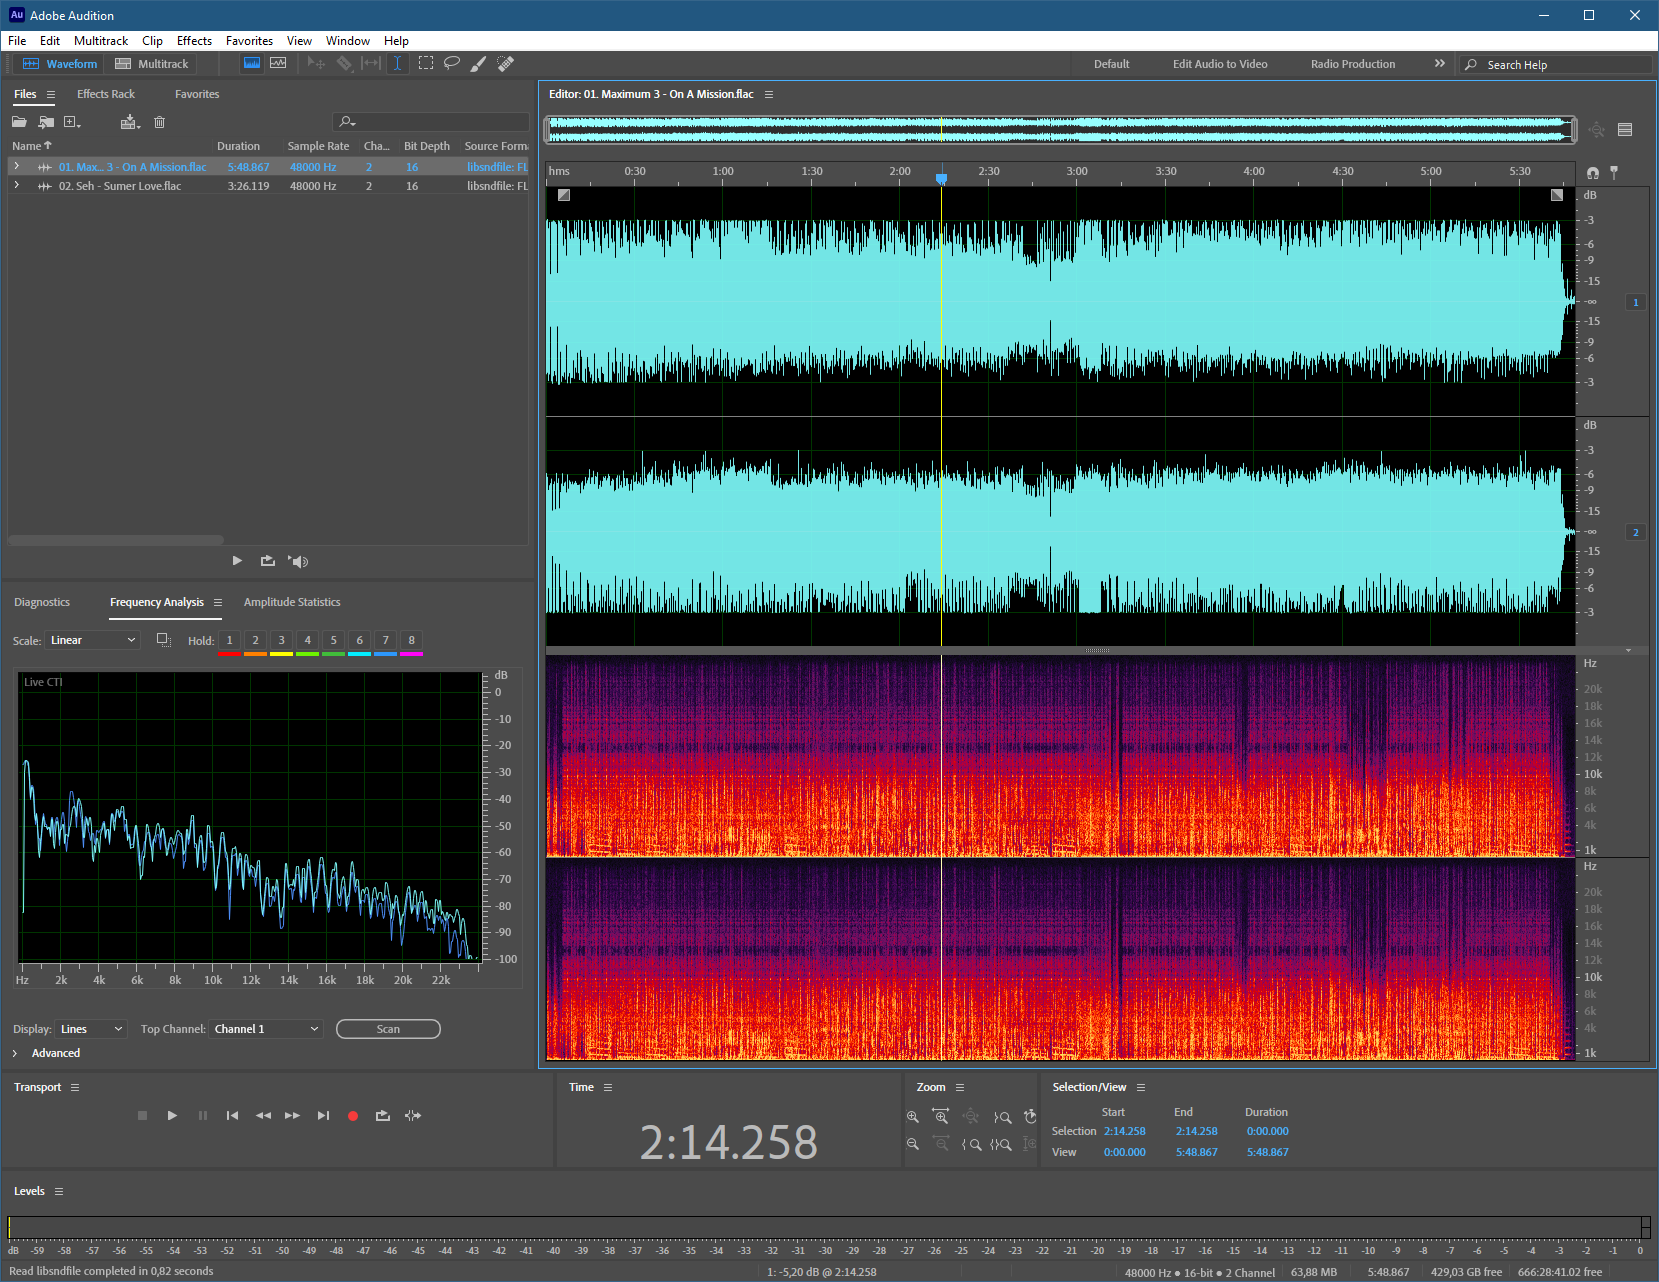This screenshot has width=1659, height=1282.
Task: Zoom out amplitude icon in Zoom panel
Action: [x=912, y=1144]
